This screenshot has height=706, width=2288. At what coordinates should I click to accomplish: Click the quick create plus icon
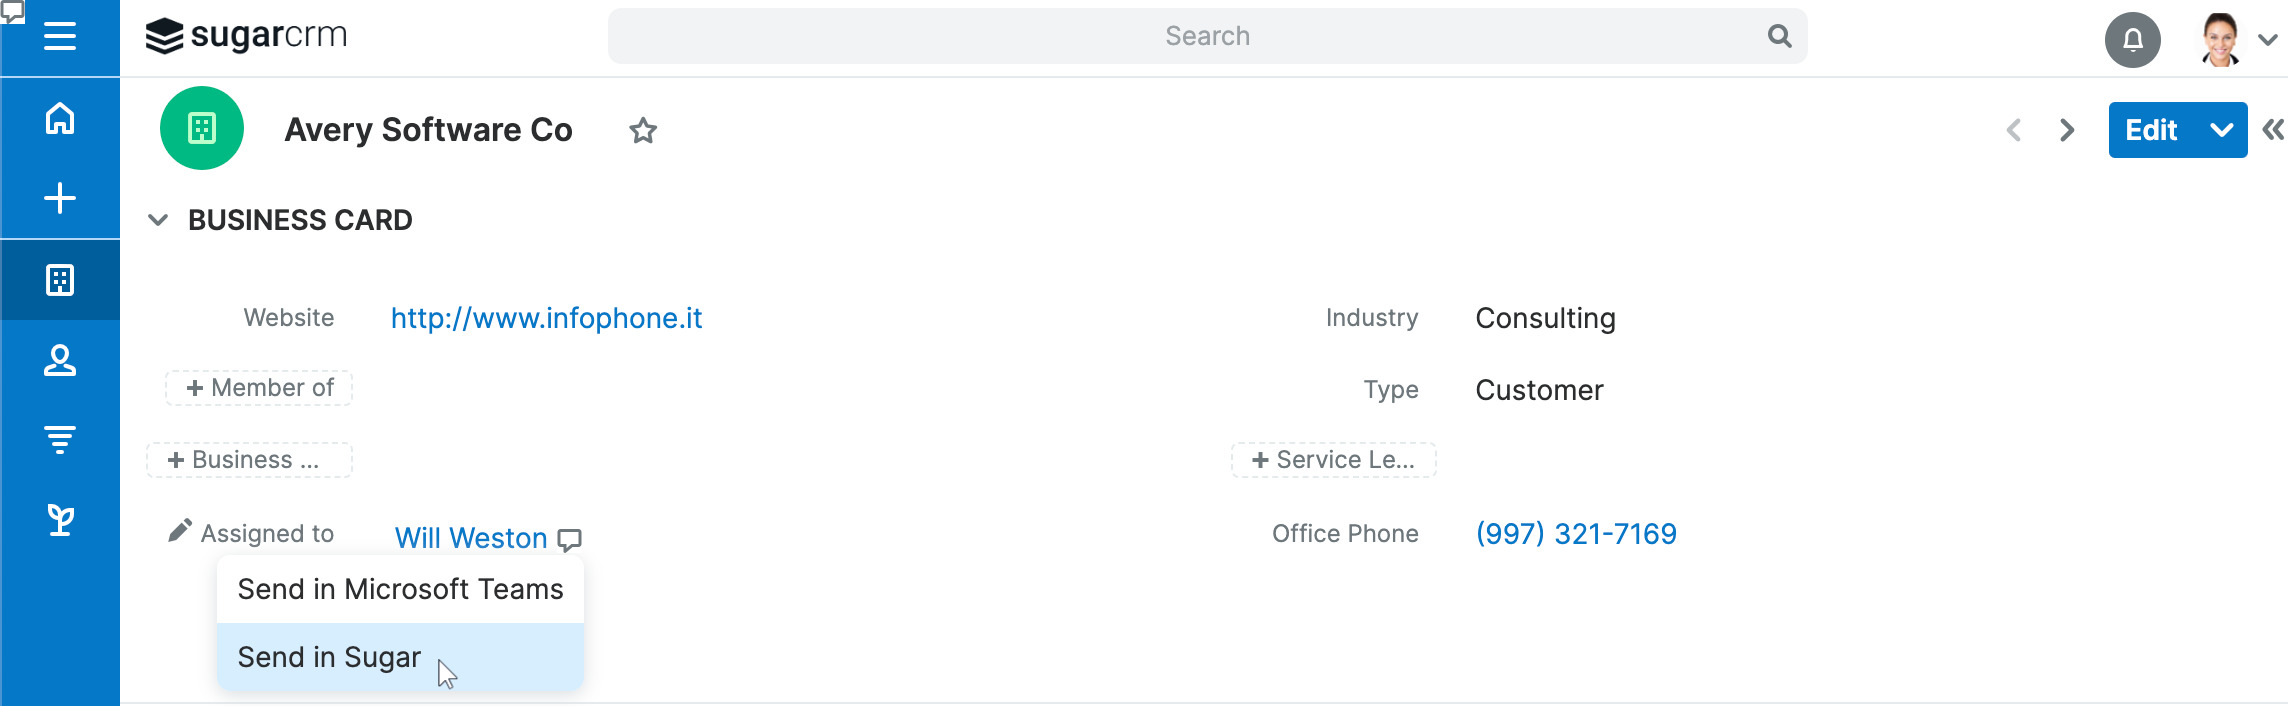tap(60, 198)
